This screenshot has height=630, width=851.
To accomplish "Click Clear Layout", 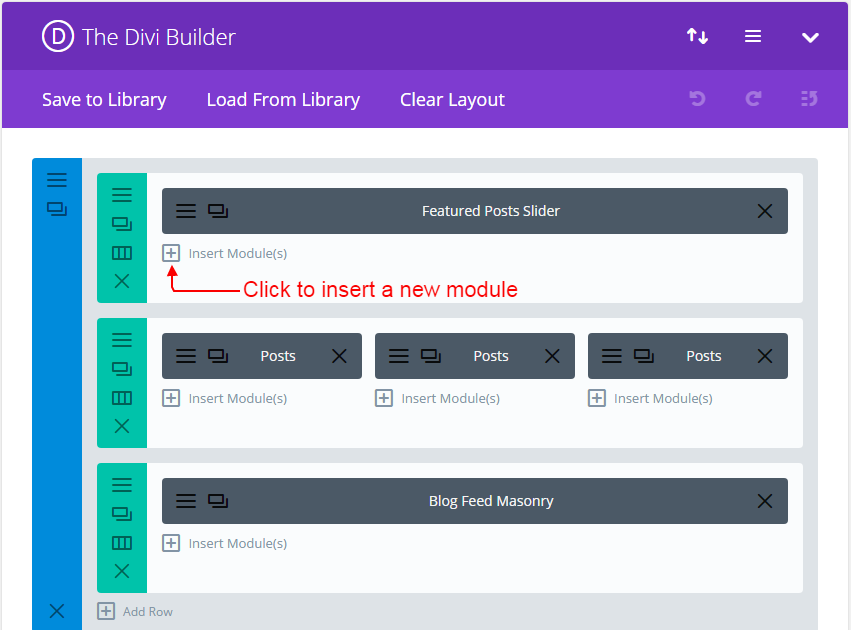I will pyautogui.click(x=452, y=100).
